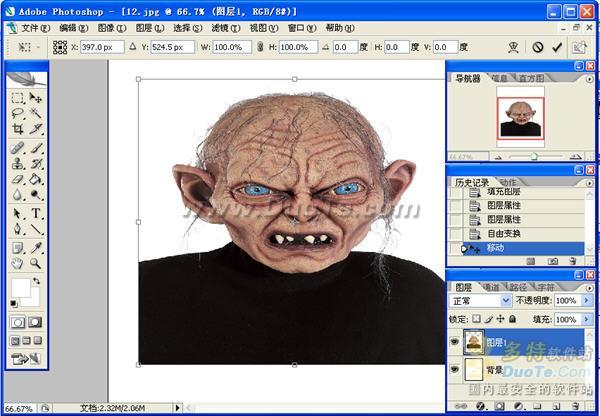Select the Path Selection tool
Viewport: 600px width, 416px height.
(17, 214)
